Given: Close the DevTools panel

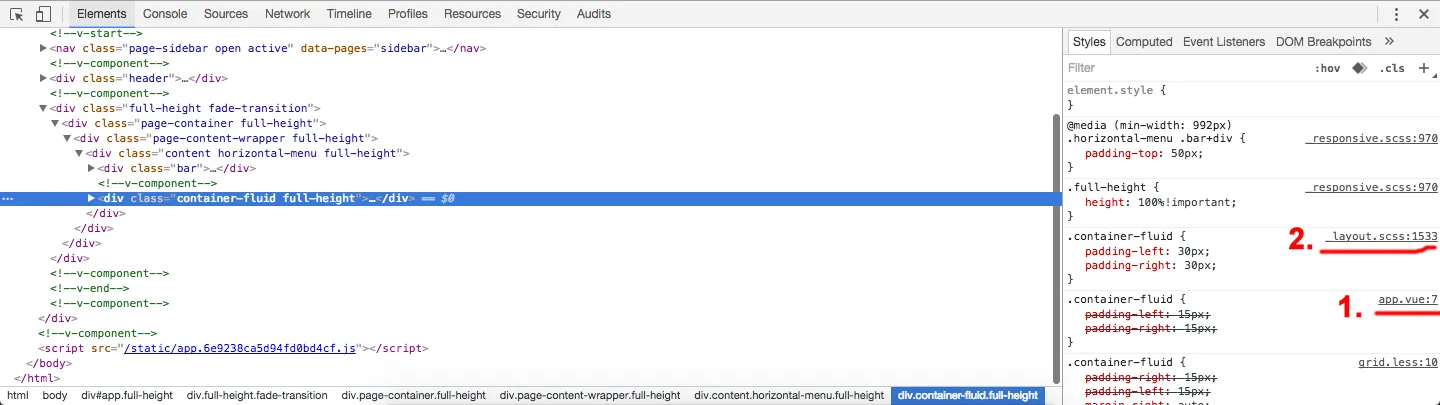Looking at the screenshot, I should pos(1424,14).
